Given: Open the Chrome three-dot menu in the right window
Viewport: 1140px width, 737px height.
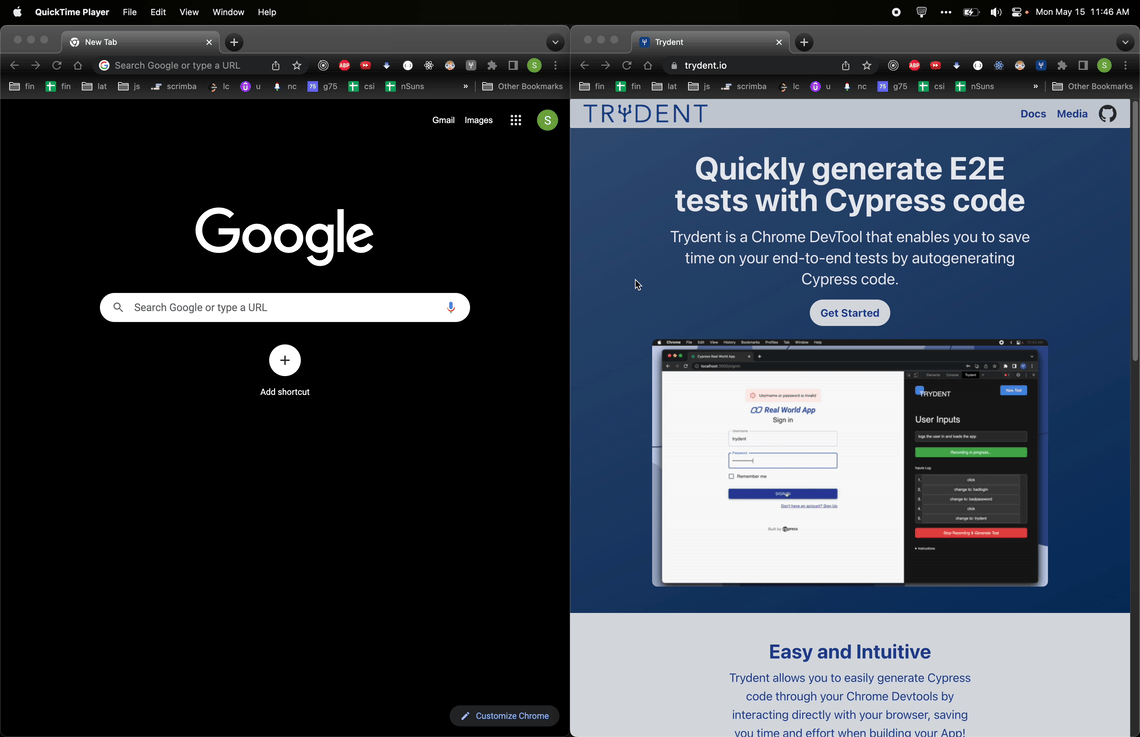Looking at the screenshot, I should click(1125, 65).
